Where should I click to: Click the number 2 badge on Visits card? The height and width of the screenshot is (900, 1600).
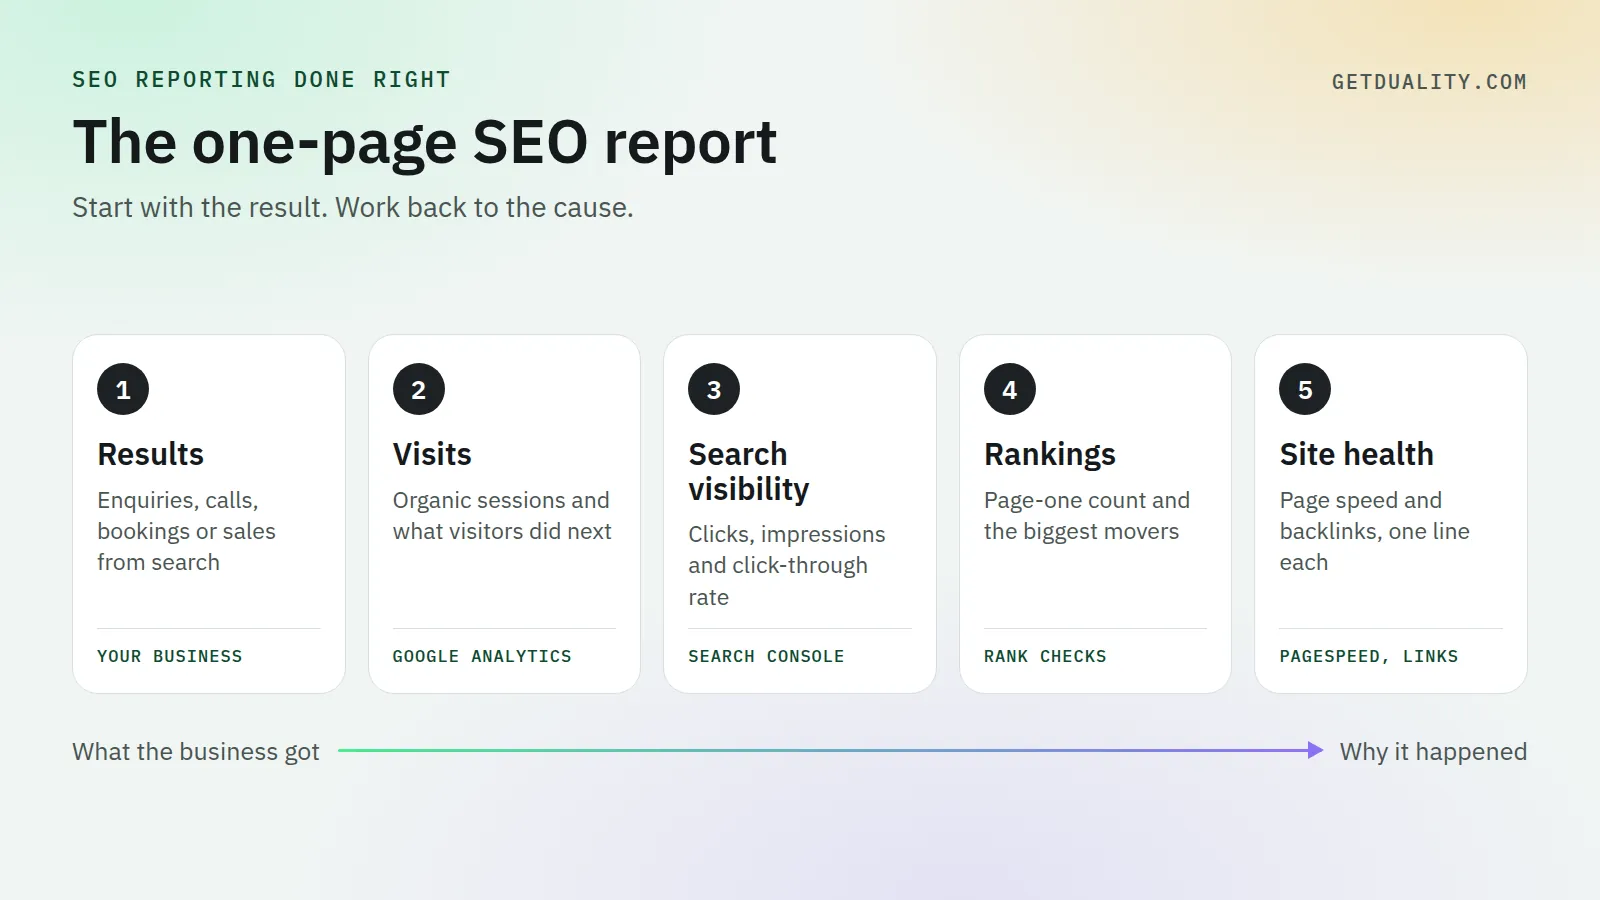coord(419,389)
